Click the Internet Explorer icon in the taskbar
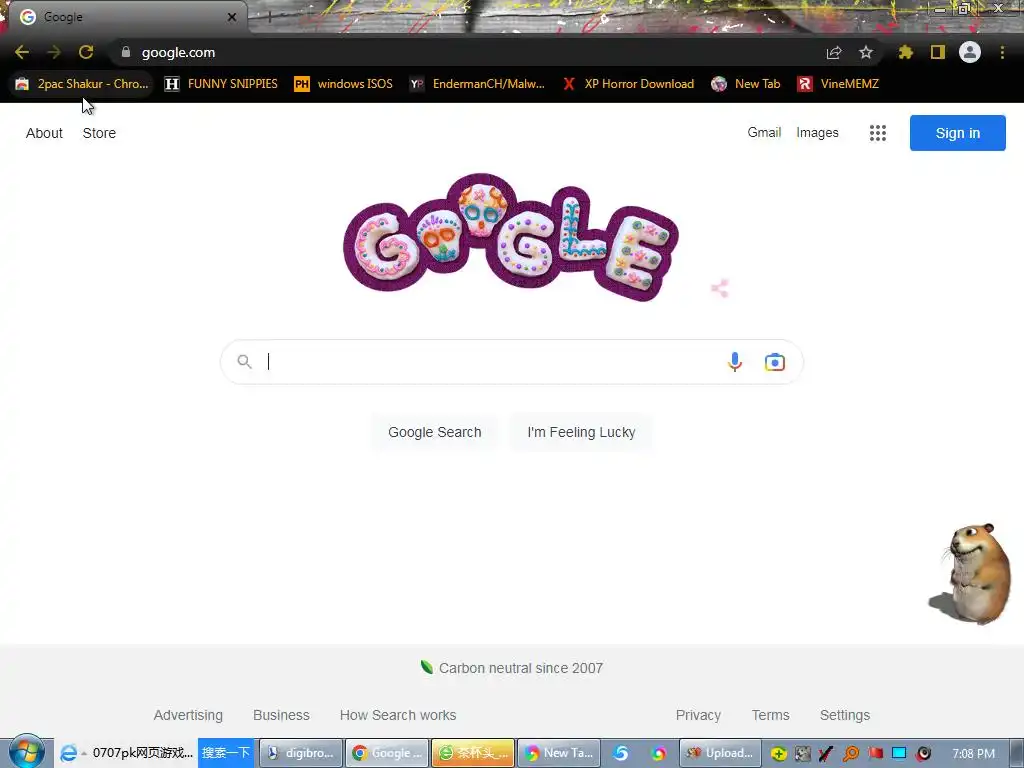 tap(68, 753)
